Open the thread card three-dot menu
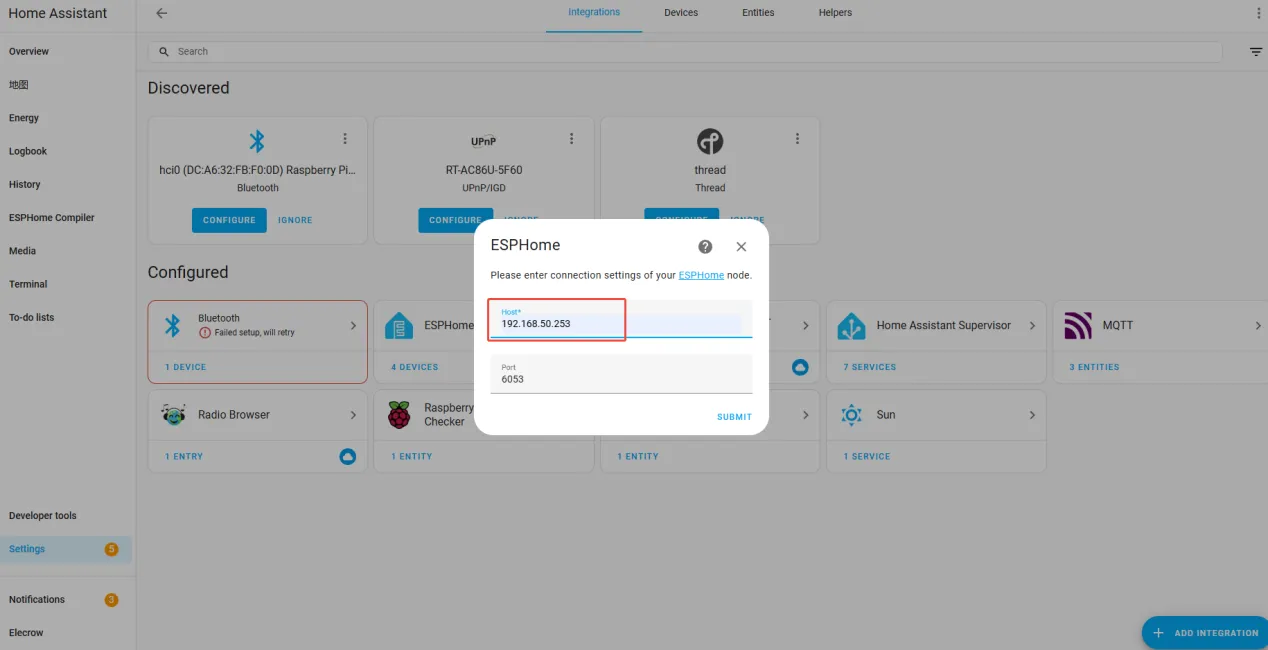 797,139
